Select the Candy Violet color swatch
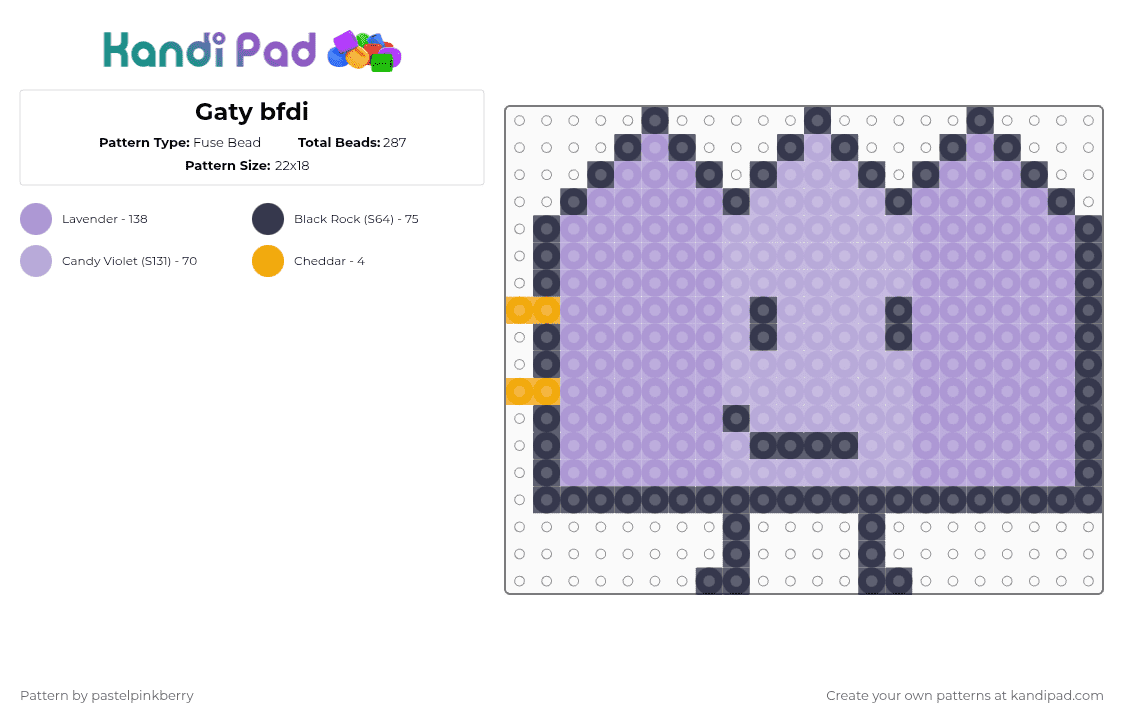The height and width of the screenshot is (720, 1124). (x=36, y=261)
